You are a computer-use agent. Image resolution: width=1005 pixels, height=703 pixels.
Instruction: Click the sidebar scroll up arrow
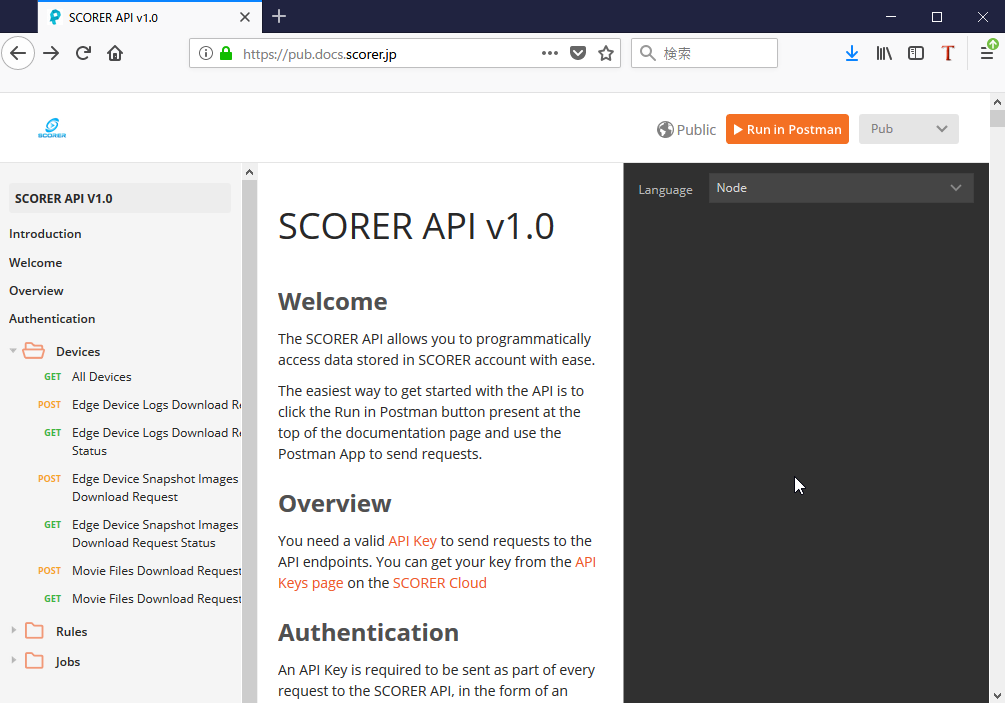pyautogui.click(x=249, y=172)
